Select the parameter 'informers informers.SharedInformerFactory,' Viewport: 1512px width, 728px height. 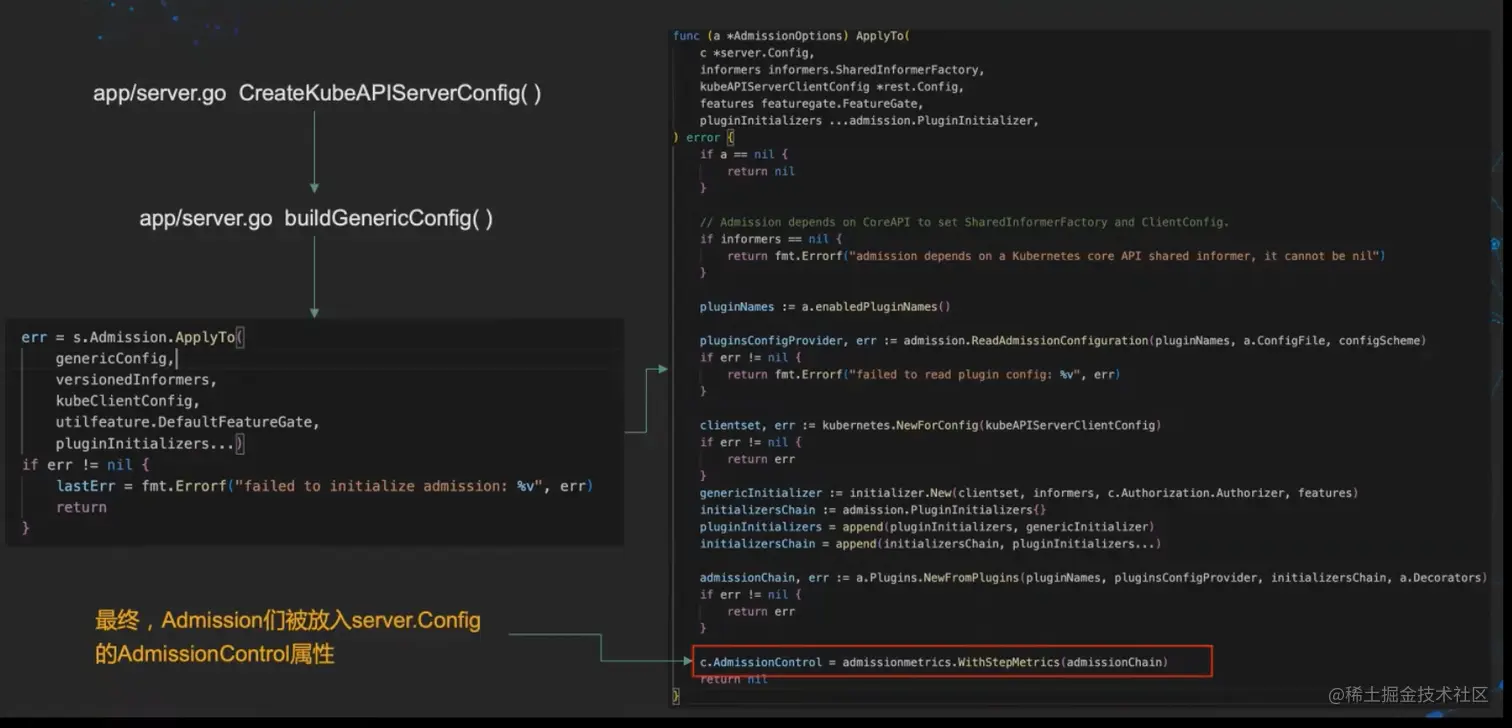click(x=842, y=70)
